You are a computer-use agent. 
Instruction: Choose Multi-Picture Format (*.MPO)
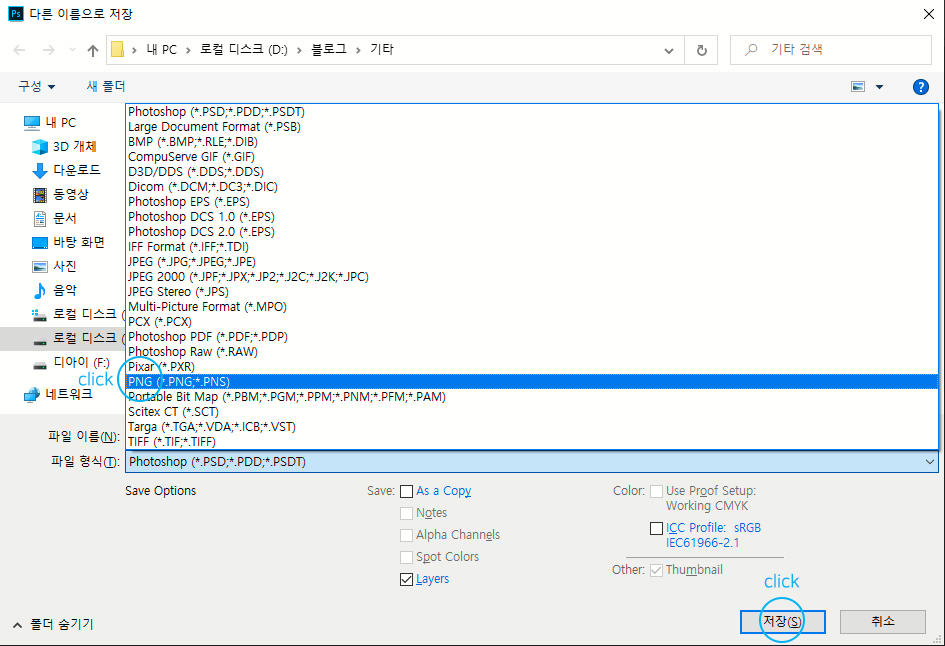532,307
